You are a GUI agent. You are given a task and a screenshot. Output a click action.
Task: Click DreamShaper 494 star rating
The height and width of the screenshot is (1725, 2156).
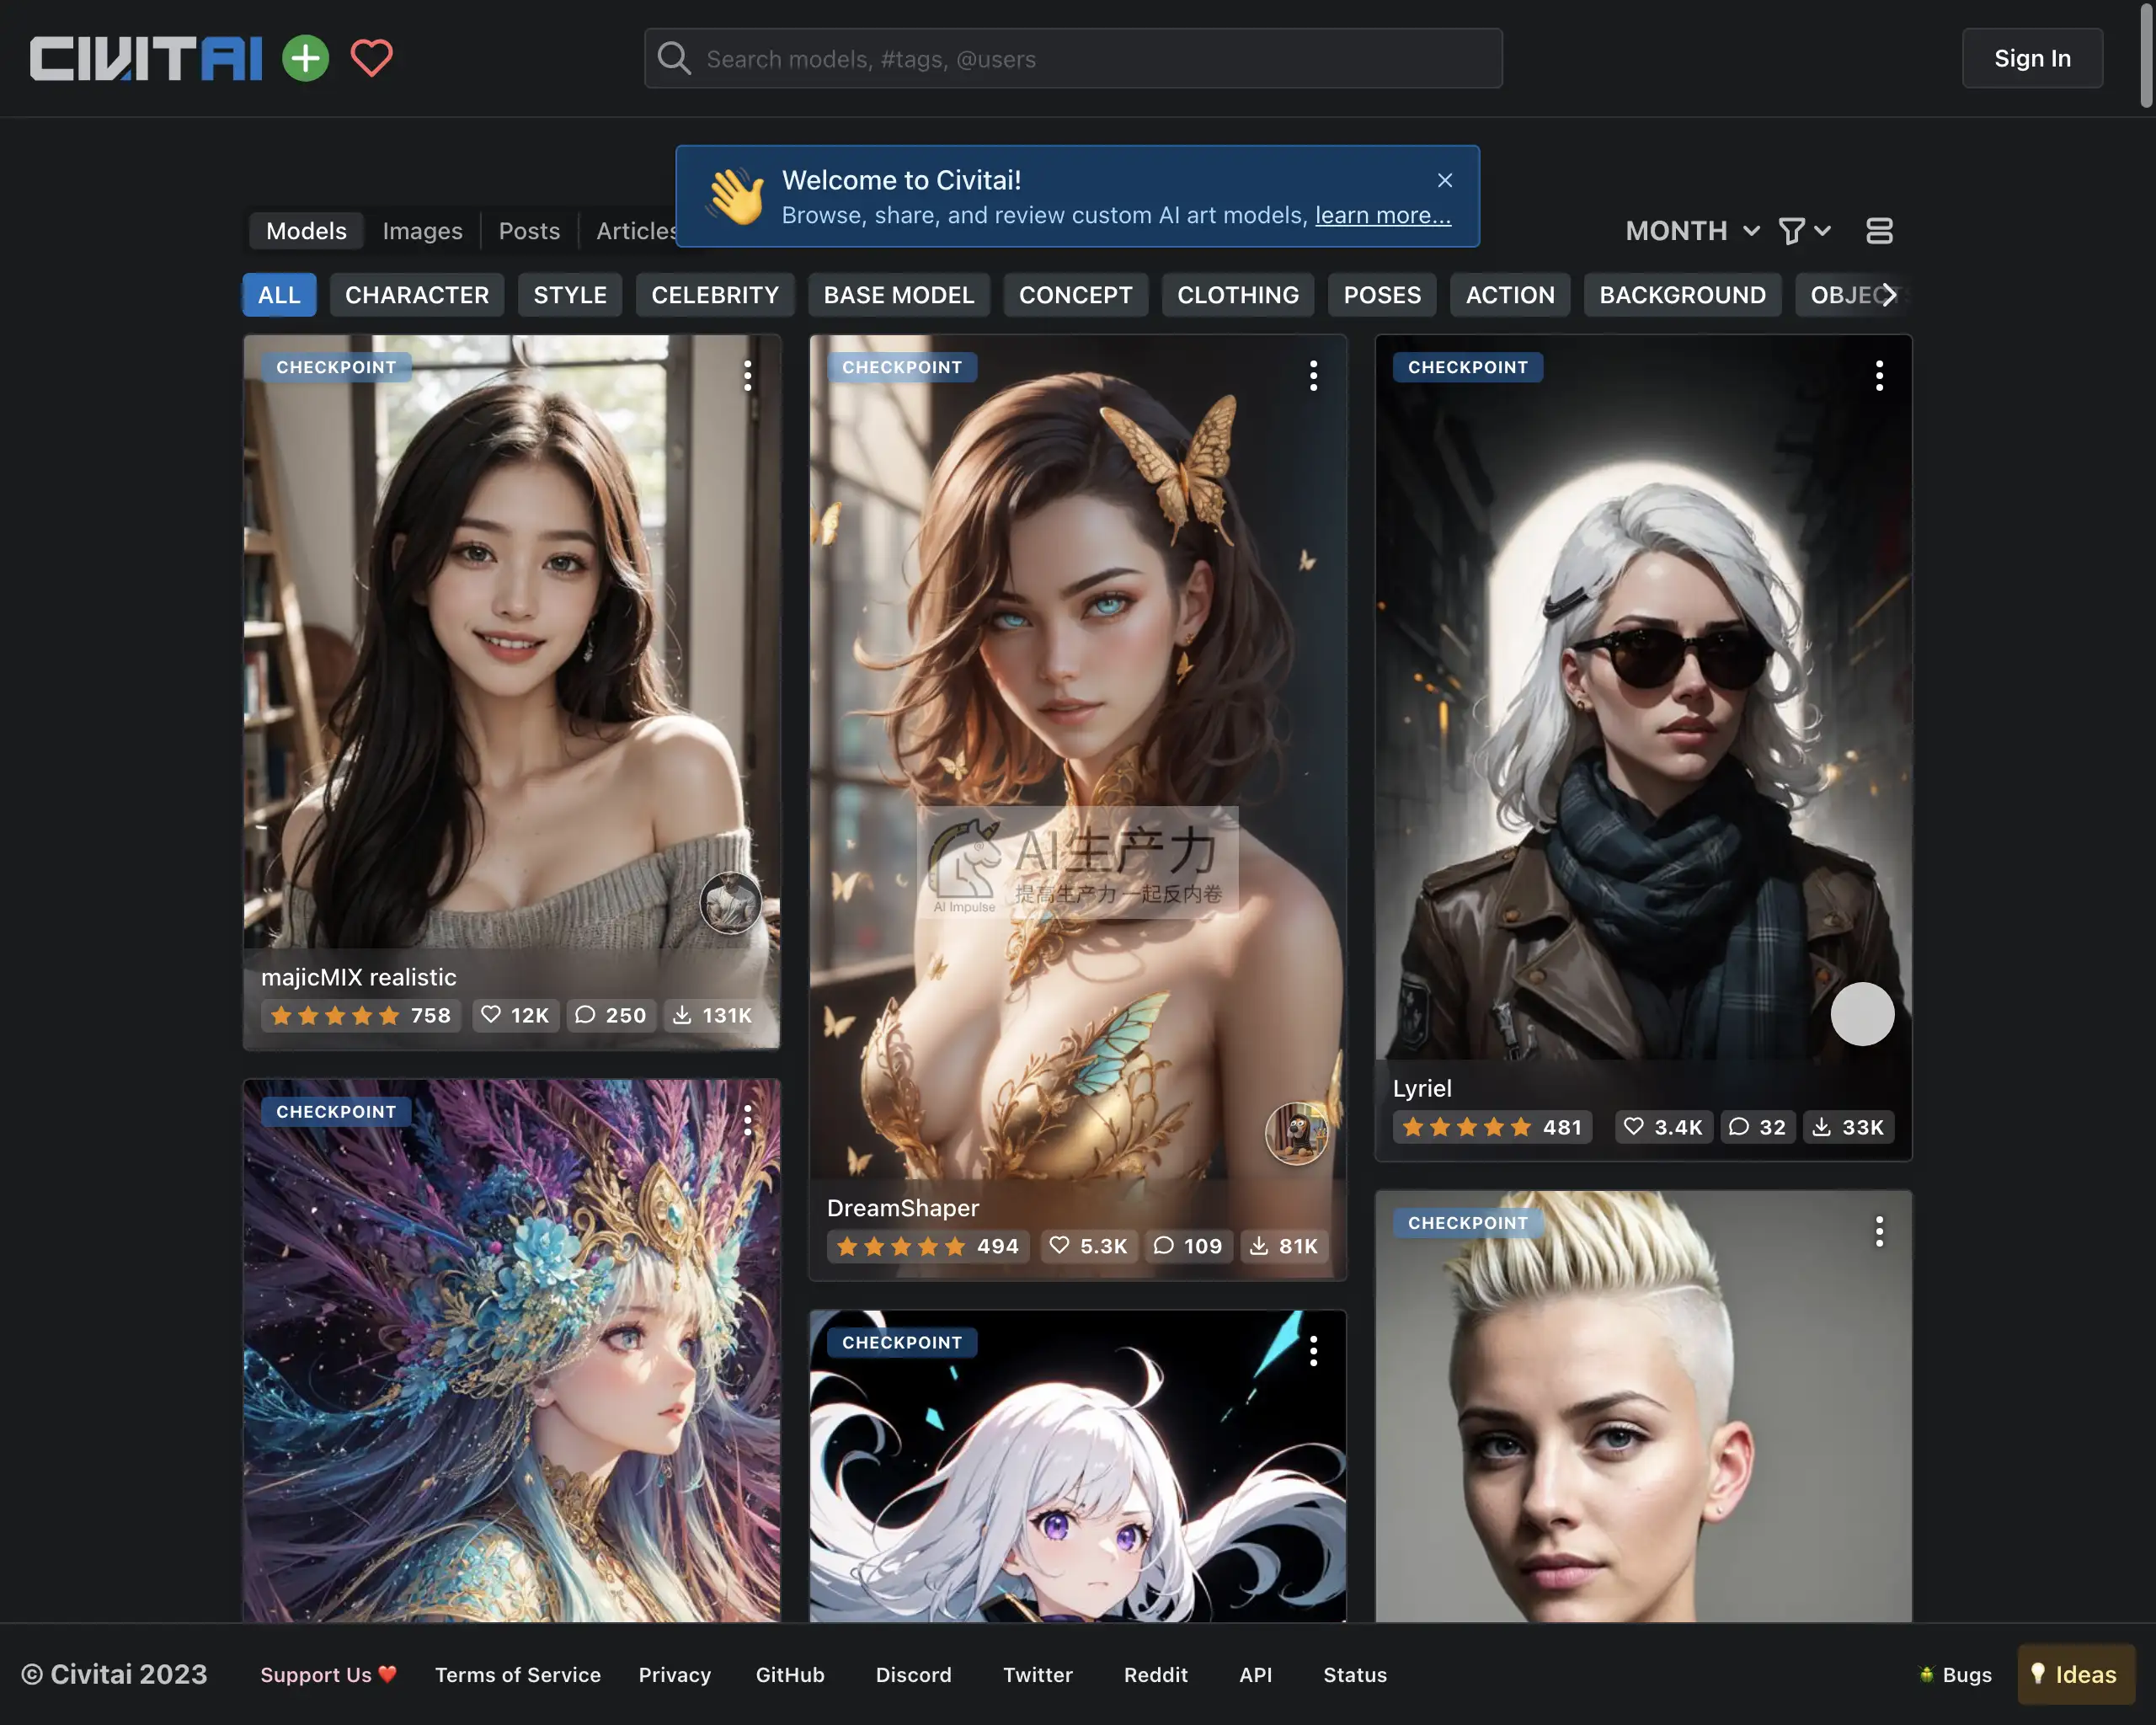928,1246
